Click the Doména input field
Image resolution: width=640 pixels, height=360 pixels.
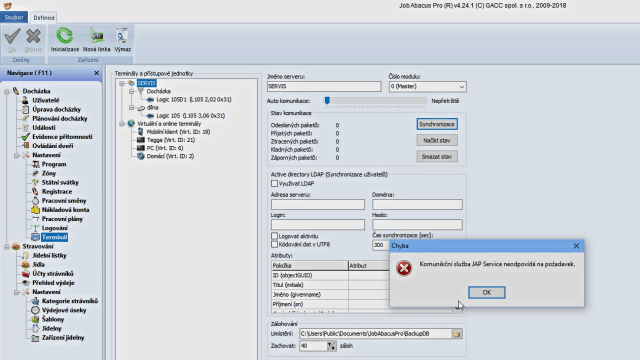(x=417, y=204)
